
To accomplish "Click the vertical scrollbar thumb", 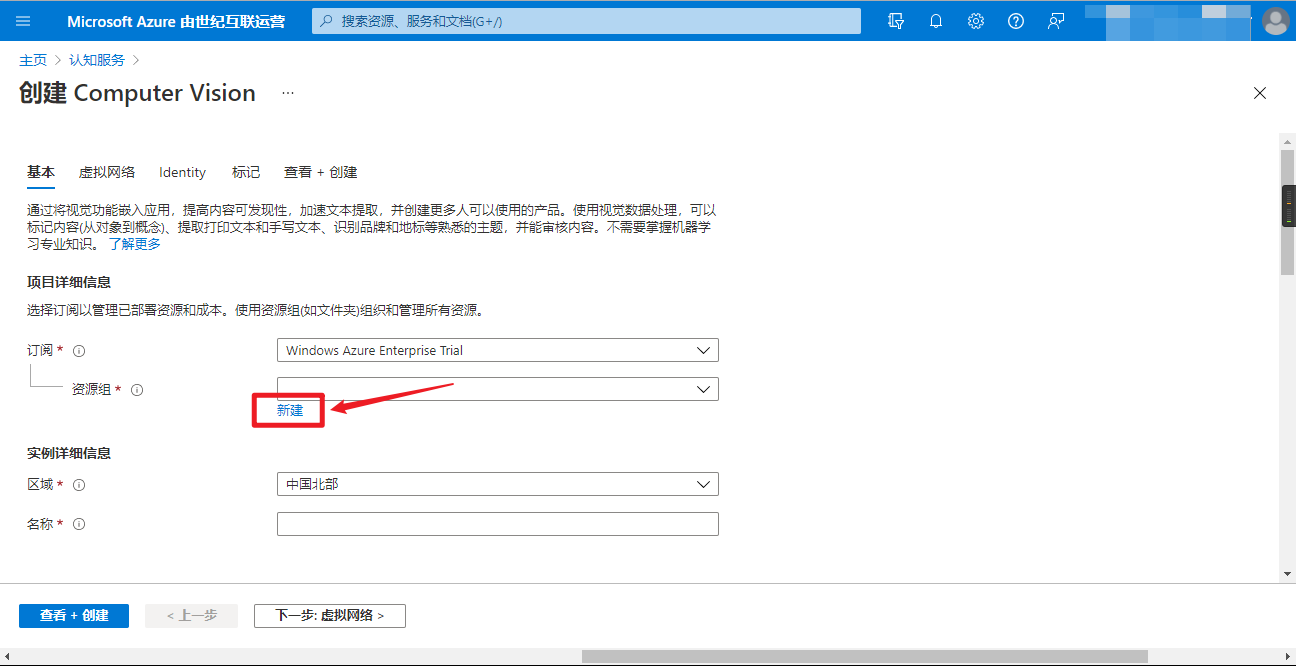I will click(x=1287, y=212).
